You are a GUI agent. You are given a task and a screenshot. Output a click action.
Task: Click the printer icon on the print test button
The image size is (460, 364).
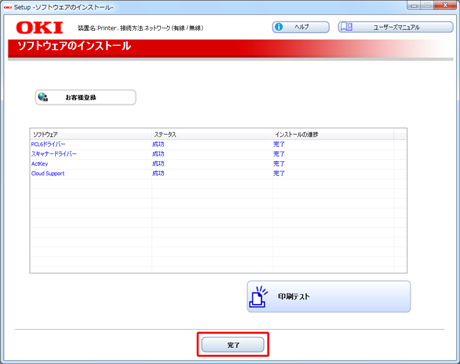[258, 296]
